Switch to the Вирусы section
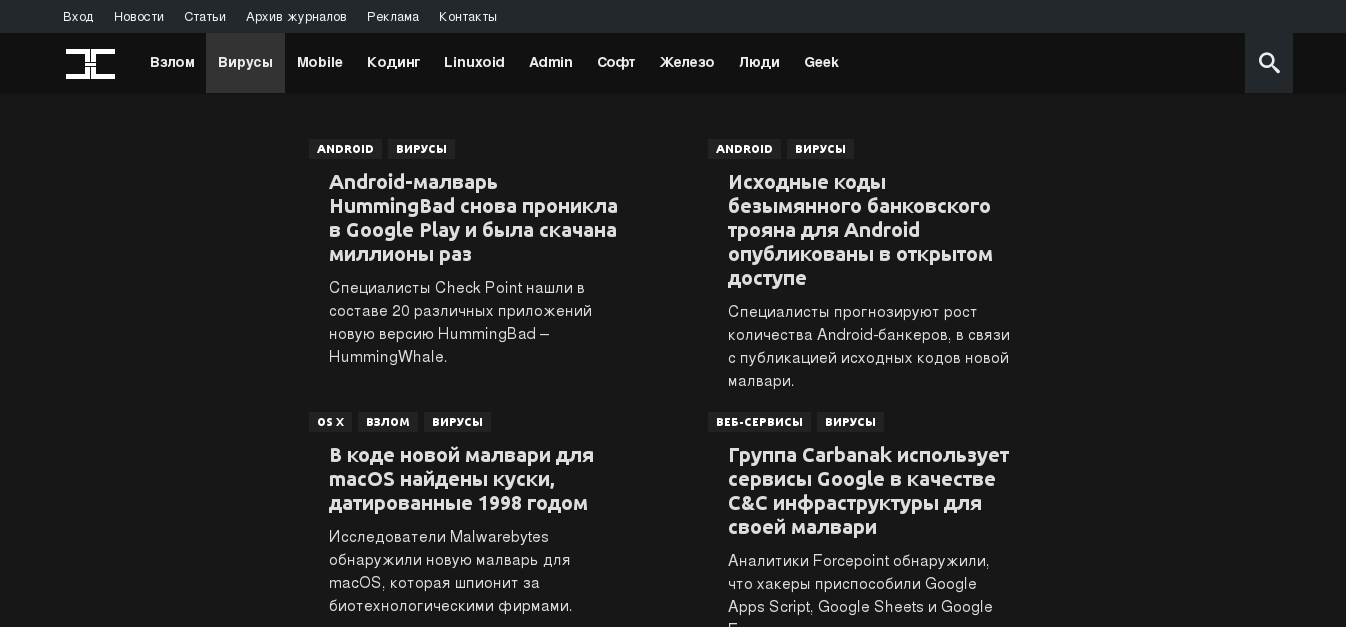The image size is (1346, 627). pyautogui.click(x=245, y=62)
